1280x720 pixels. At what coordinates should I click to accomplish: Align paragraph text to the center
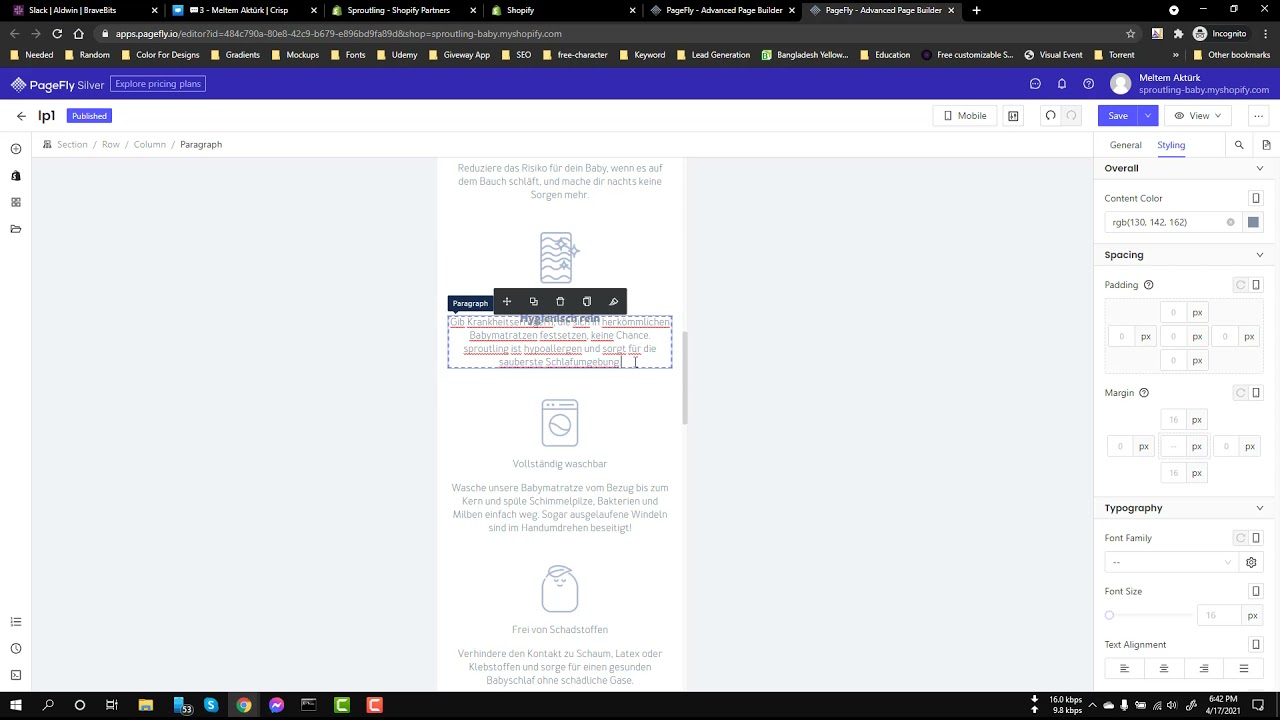(x=1164, y=668)
